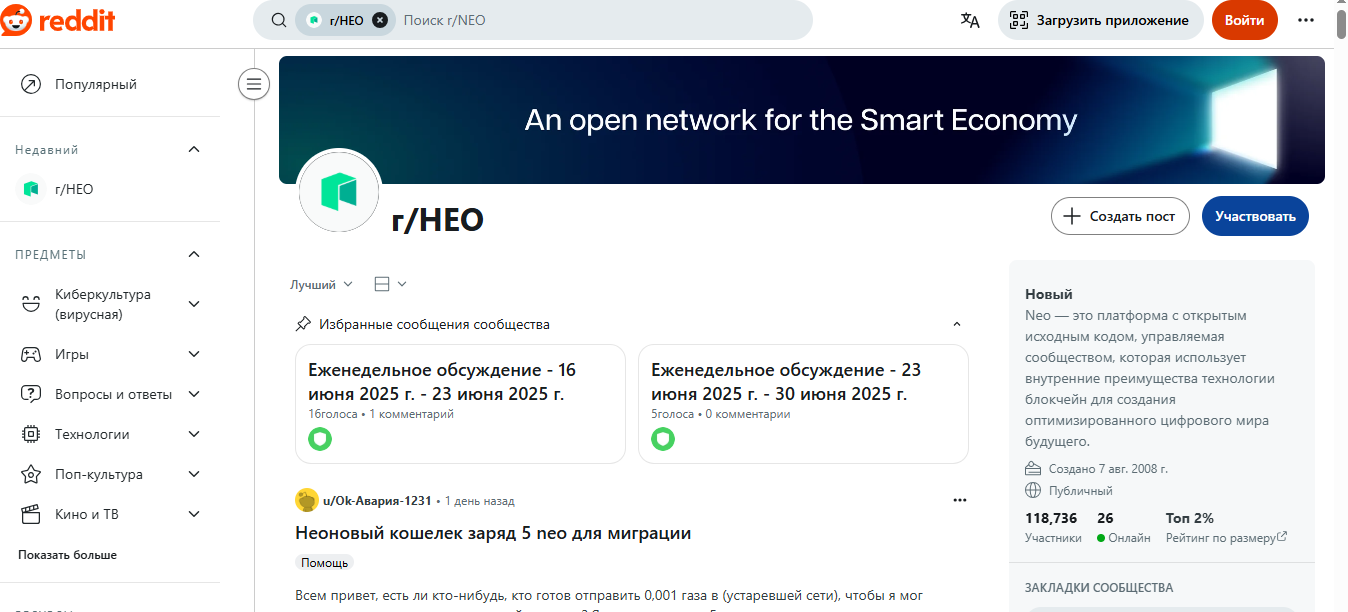Image resolution: width=1348 pixels, height=612 pixels.
Task: Open the translate language icon
Action: [970, 20]
